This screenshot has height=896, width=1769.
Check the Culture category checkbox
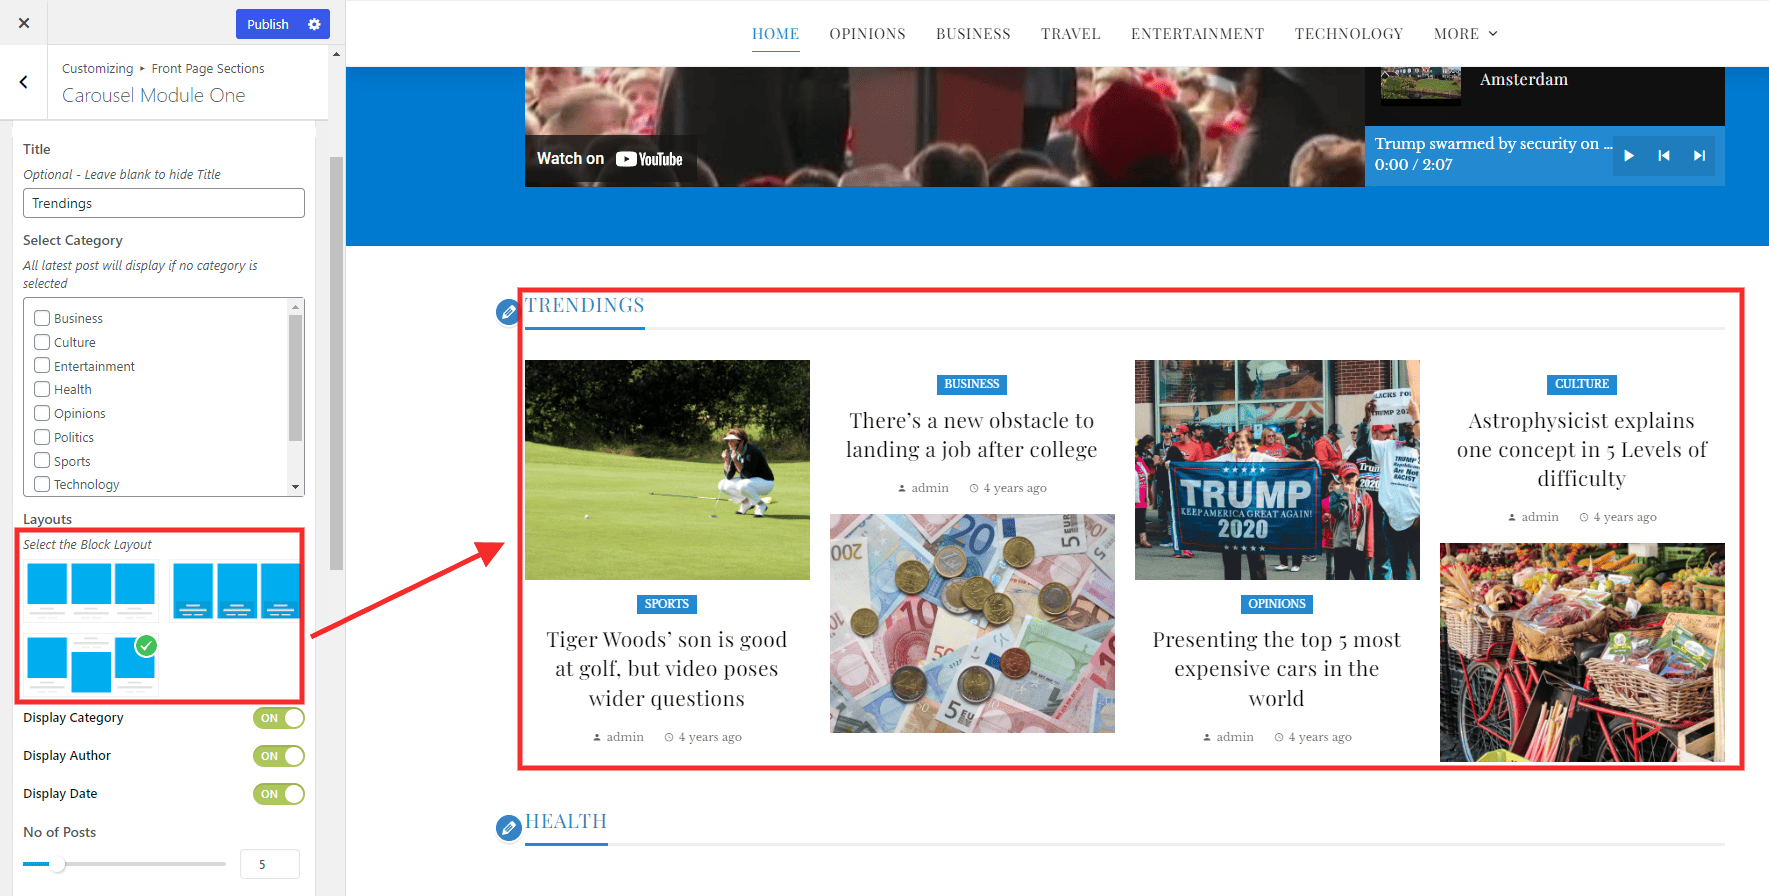[x=42, y=342]
